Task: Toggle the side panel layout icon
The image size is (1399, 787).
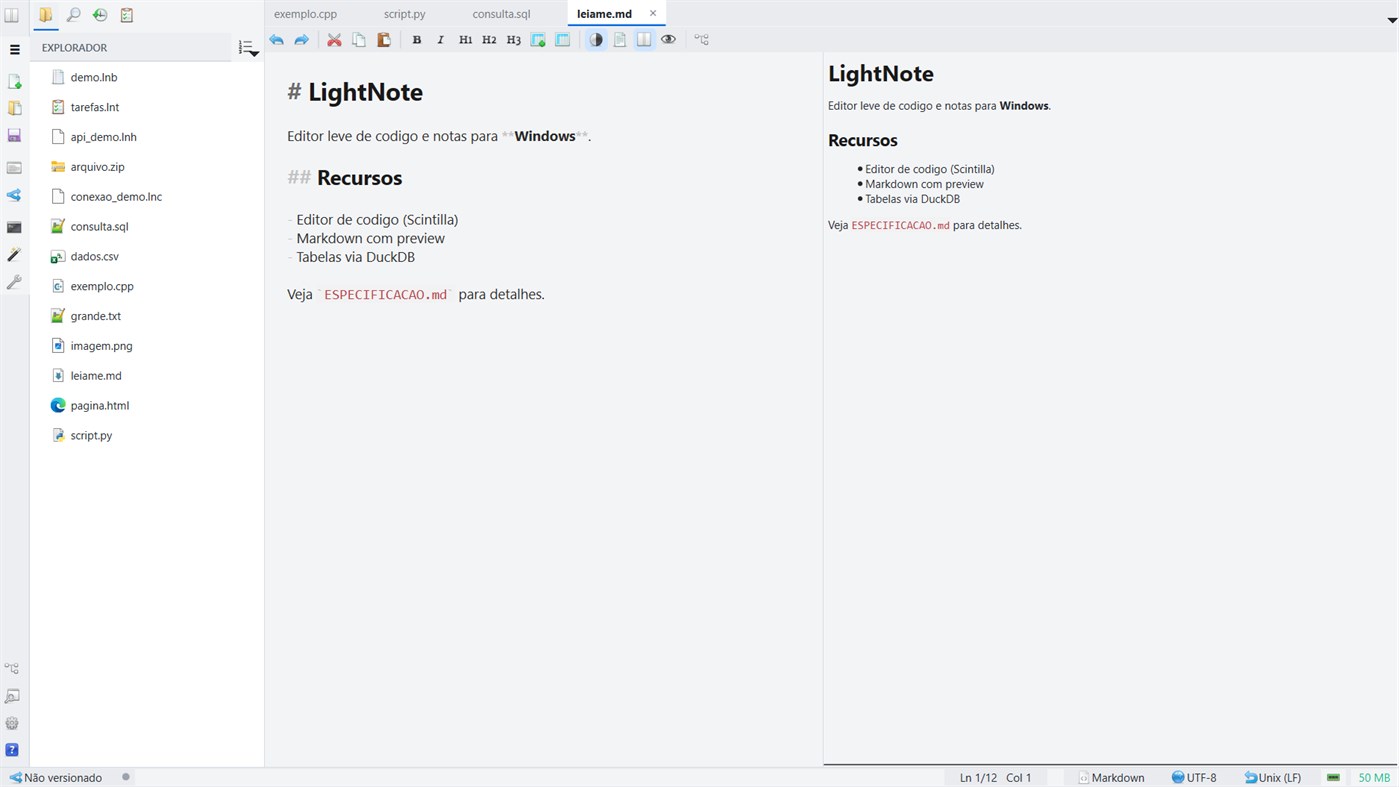Action: pos(12,15)
